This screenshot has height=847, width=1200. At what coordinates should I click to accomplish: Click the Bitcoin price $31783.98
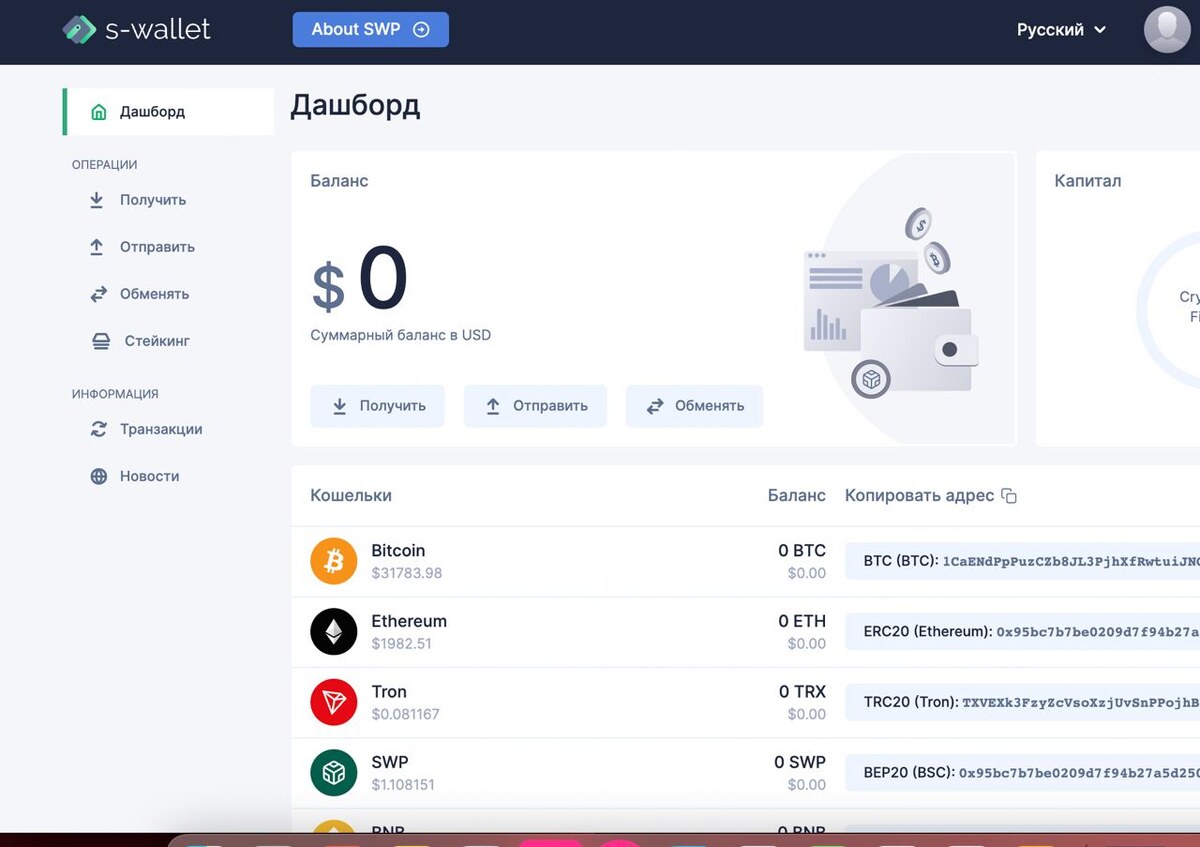coord(407,573)
